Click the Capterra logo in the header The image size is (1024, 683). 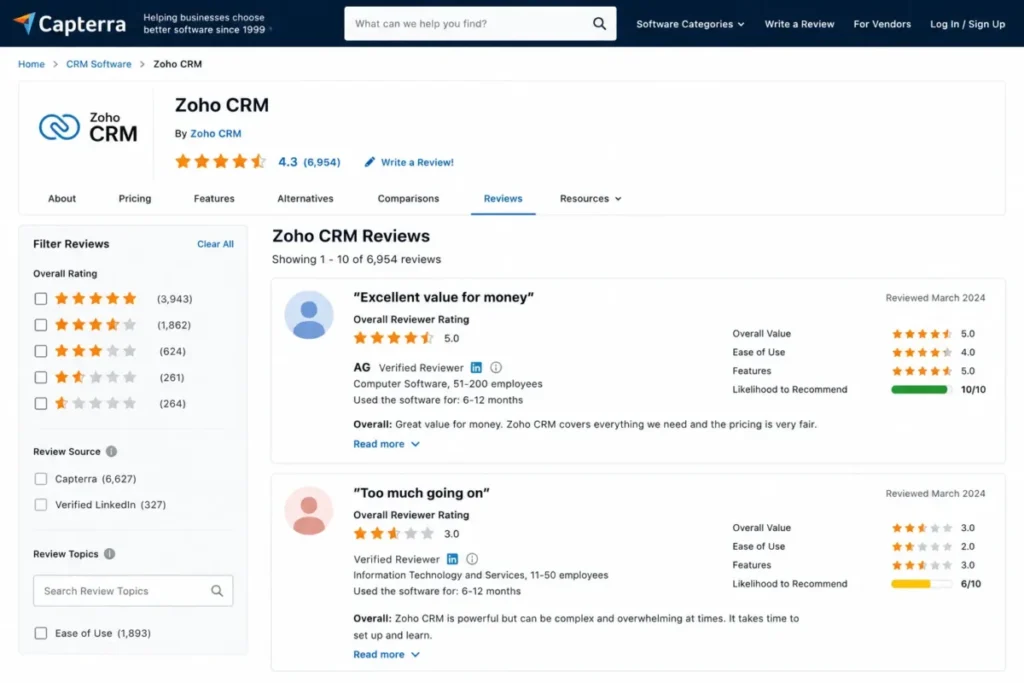[x=69, y=24]
